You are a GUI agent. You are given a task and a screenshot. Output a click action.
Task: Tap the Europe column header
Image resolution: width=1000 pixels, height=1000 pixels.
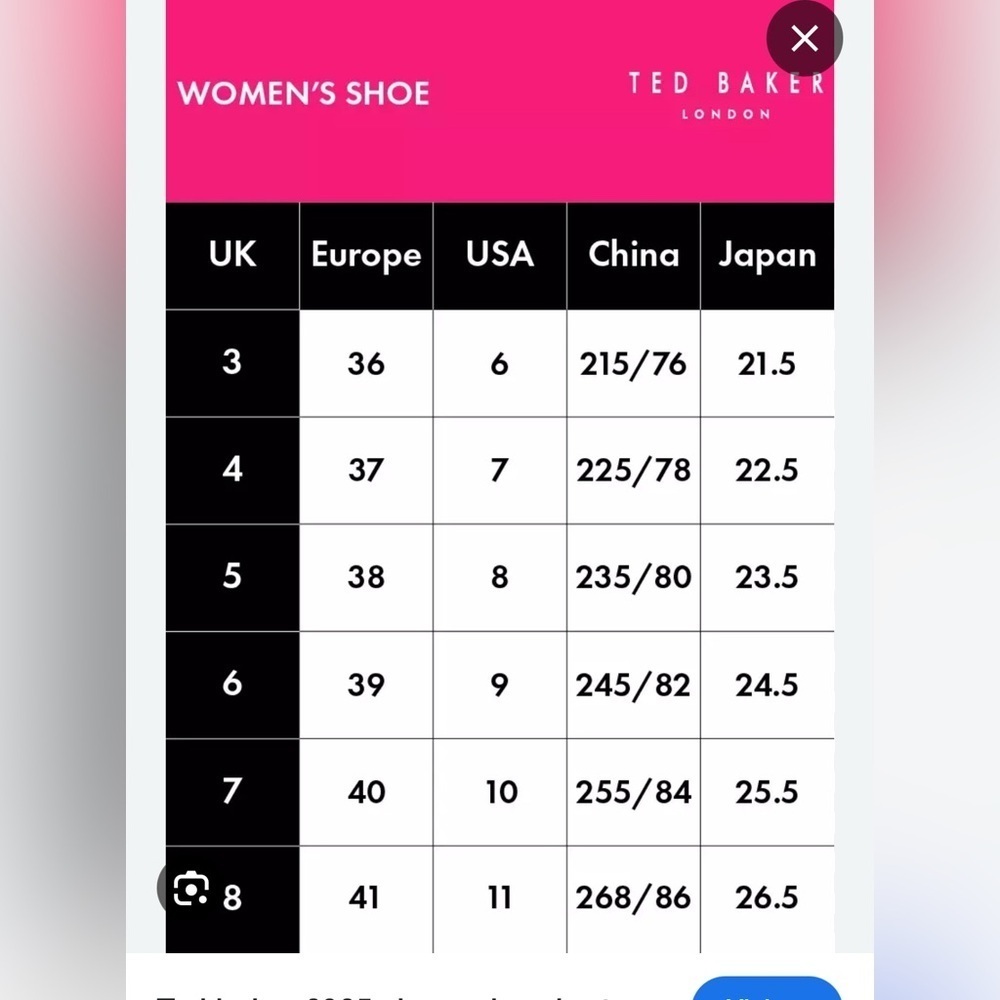(x=366, y=256)
